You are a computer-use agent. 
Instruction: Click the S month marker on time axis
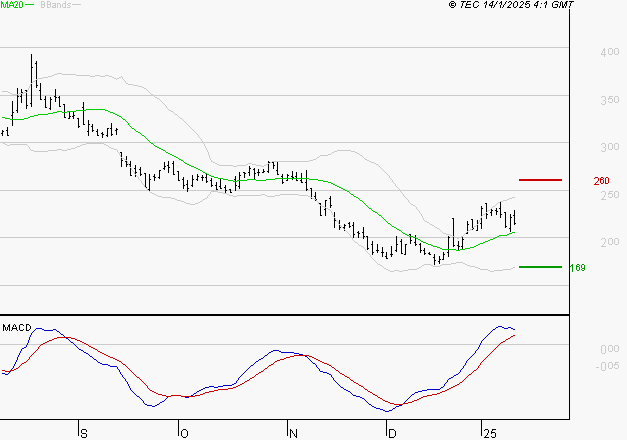point(84,433)
